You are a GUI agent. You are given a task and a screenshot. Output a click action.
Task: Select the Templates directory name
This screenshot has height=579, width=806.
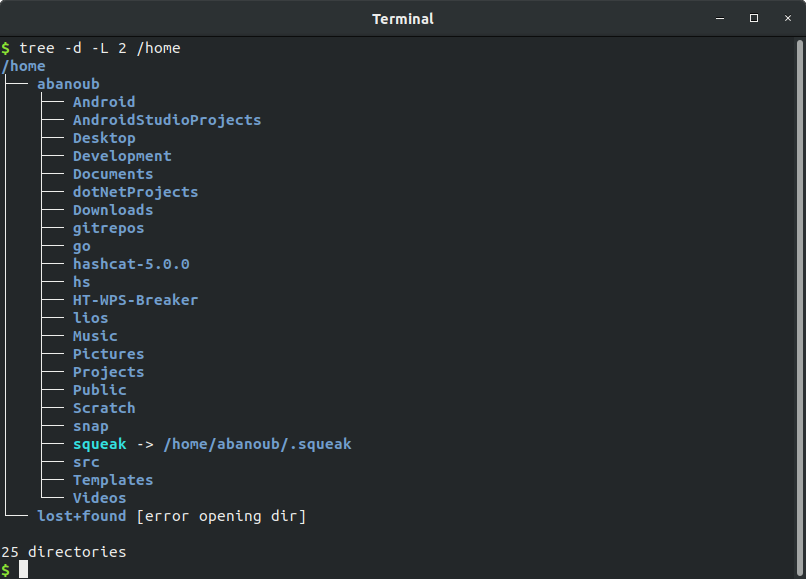[112, 480]
